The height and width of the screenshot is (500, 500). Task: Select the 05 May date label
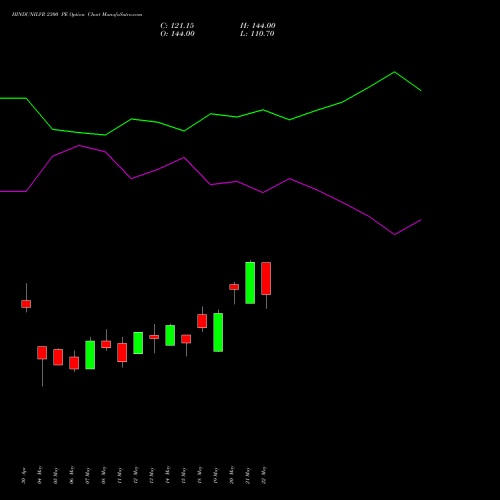56,475
